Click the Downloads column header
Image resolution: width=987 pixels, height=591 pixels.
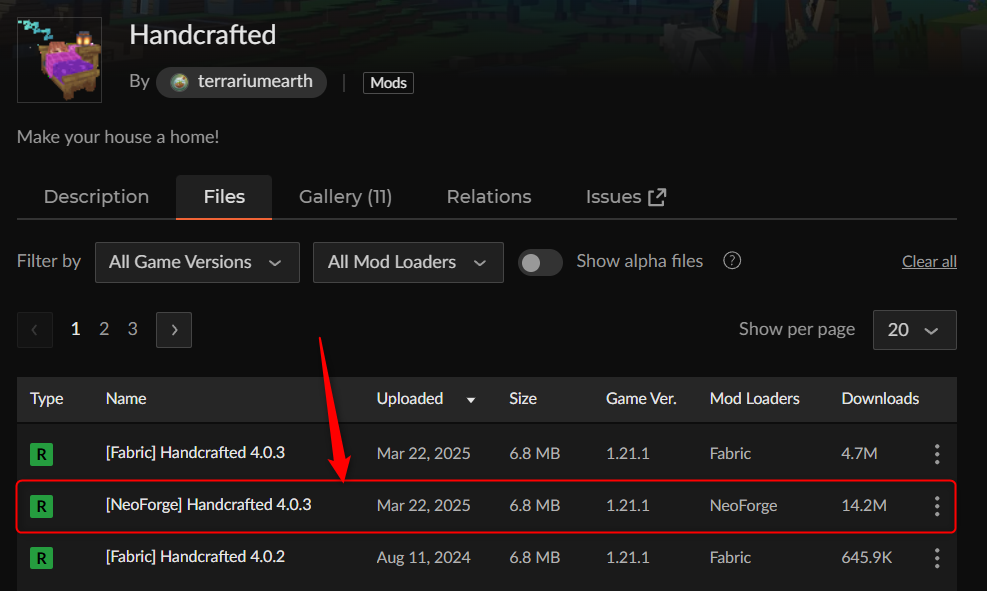point(880,399)
